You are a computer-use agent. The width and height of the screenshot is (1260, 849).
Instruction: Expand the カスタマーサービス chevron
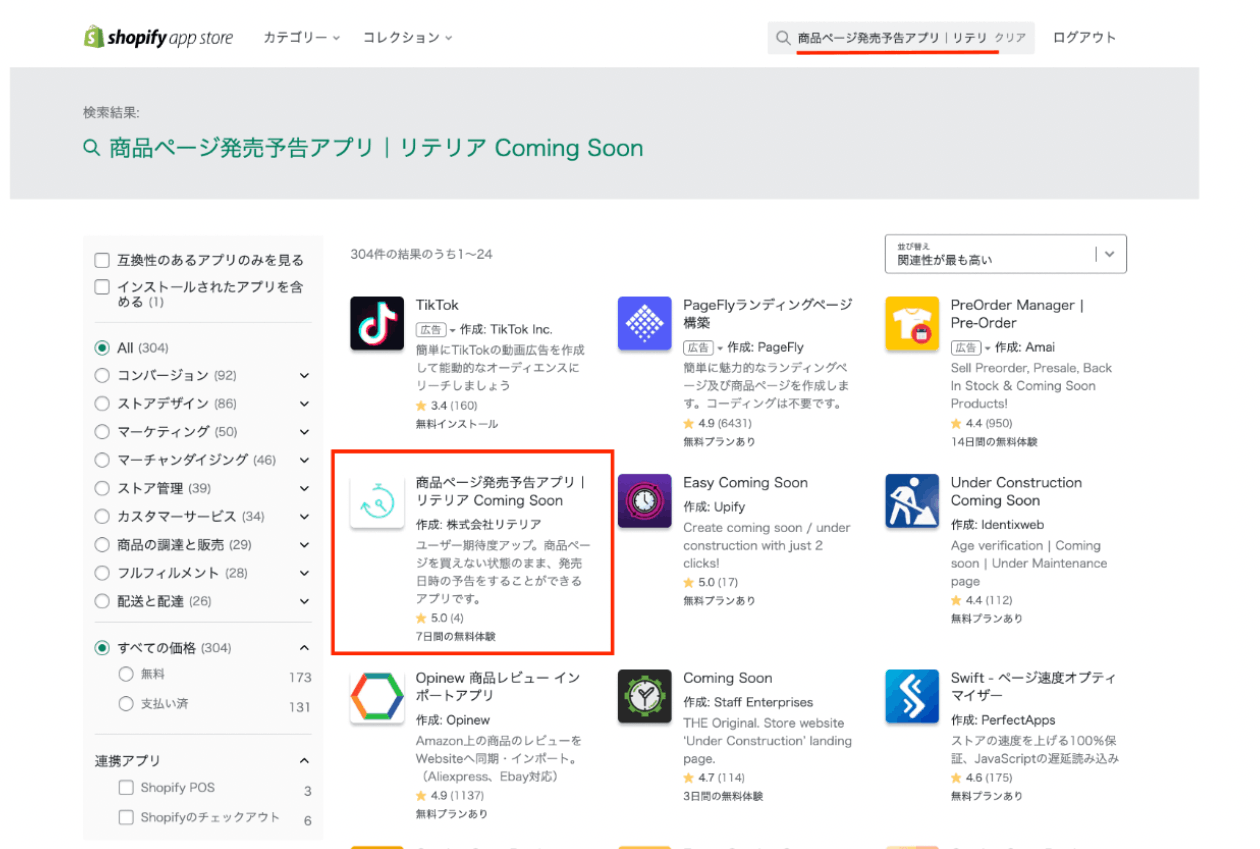point(305,517)
